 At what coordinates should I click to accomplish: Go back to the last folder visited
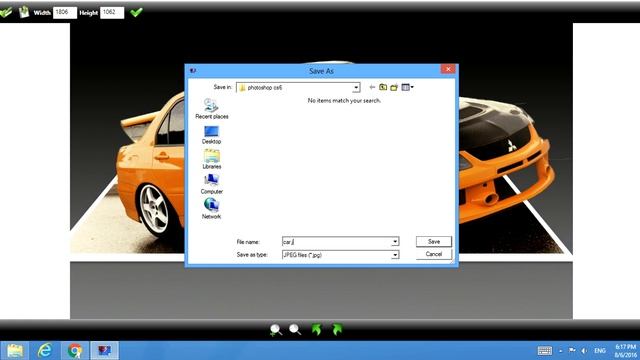click(x=372, y=87)
